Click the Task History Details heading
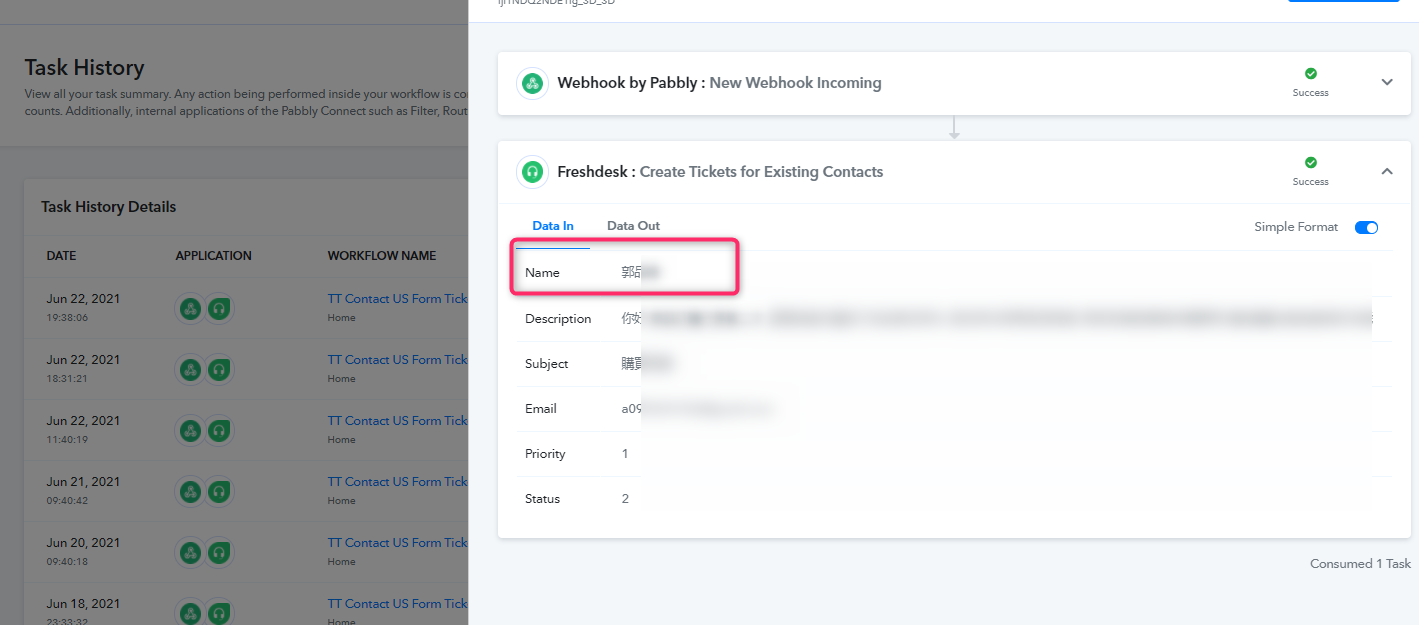The width and height of the screenshot is (1419, 625). (108, 207)
